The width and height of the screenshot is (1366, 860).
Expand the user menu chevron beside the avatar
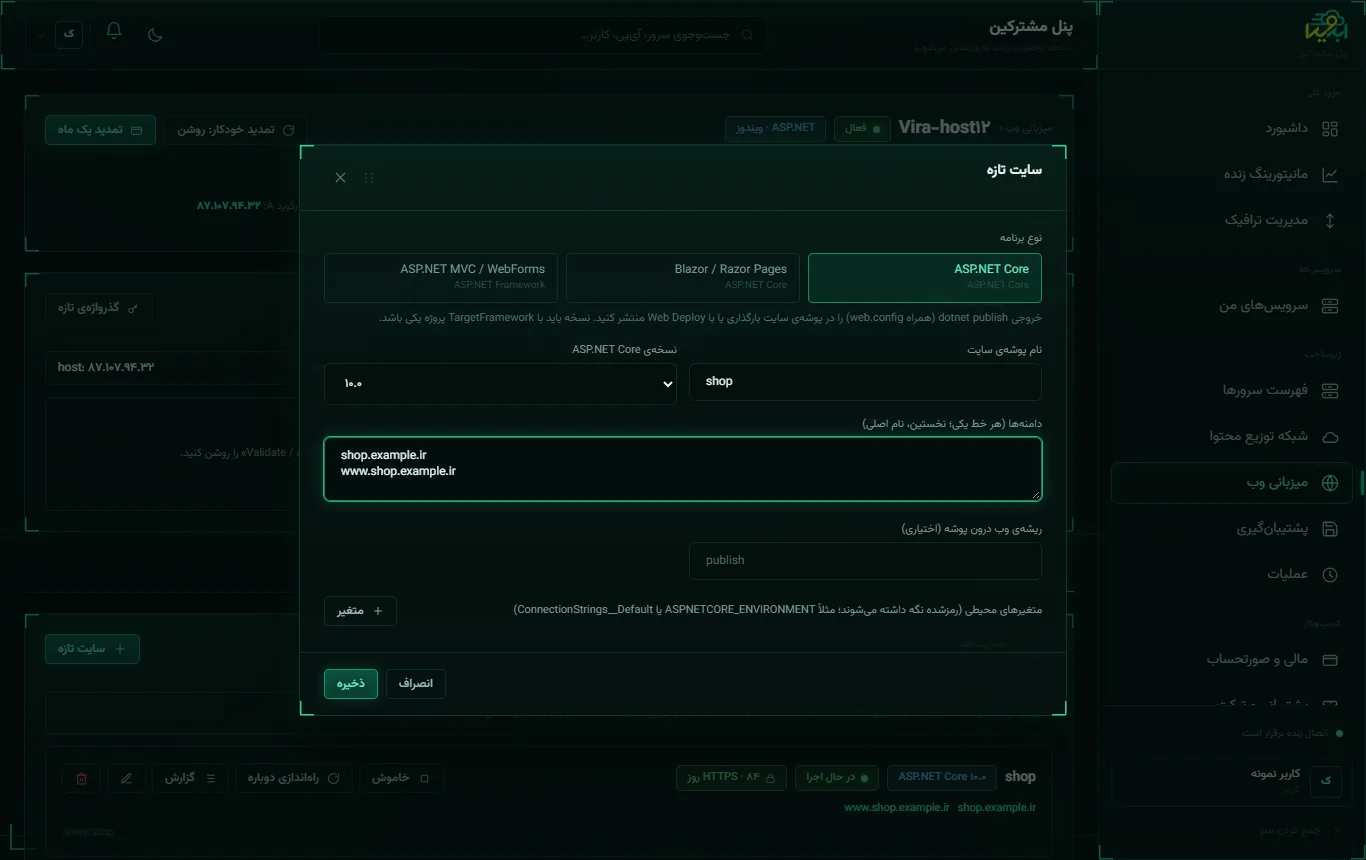(x=41, y=34)
